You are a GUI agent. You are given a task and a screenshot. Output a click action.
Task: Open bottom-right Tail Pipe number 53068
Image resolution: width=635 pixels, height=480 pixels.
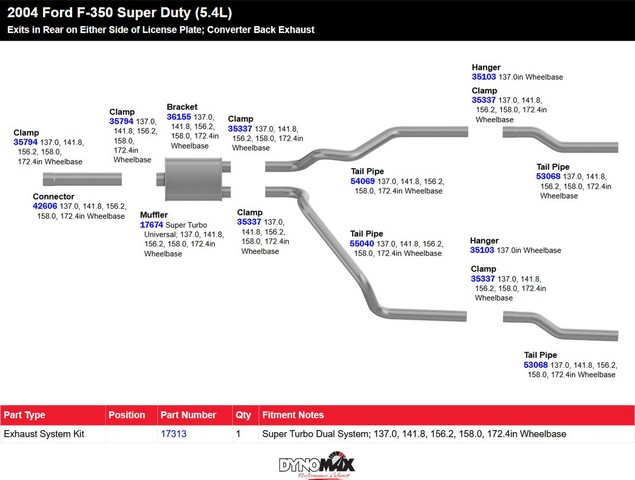(535, 365)
